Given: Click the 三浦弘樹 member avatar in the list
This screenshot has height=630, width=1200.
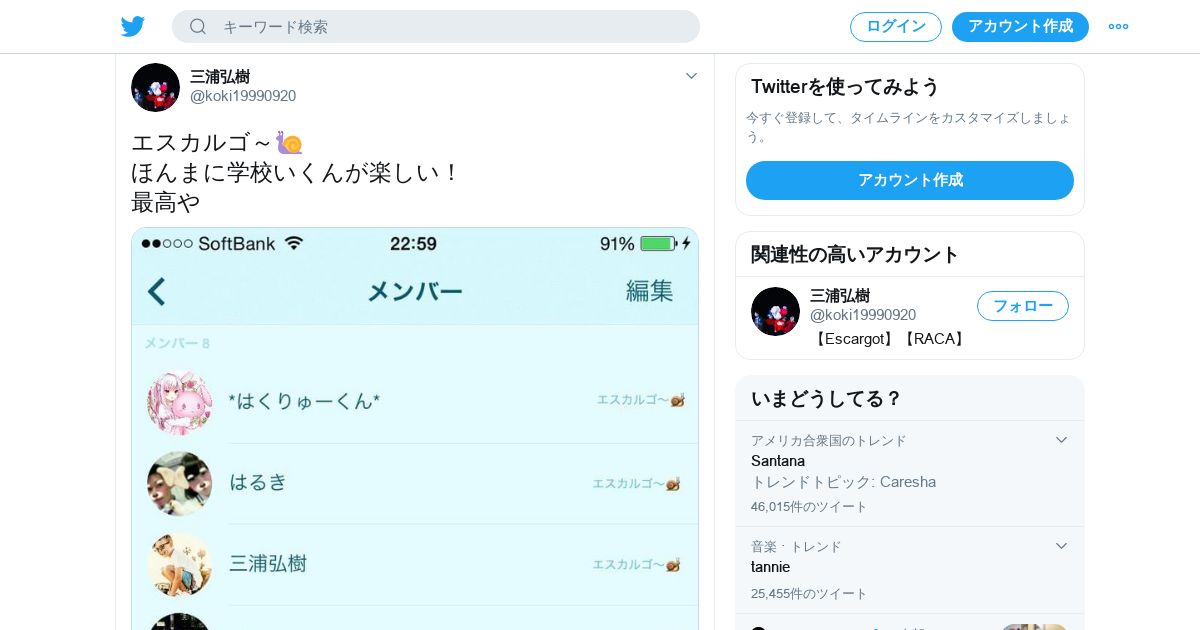Looking at the screenshot, I should point(180,564).
